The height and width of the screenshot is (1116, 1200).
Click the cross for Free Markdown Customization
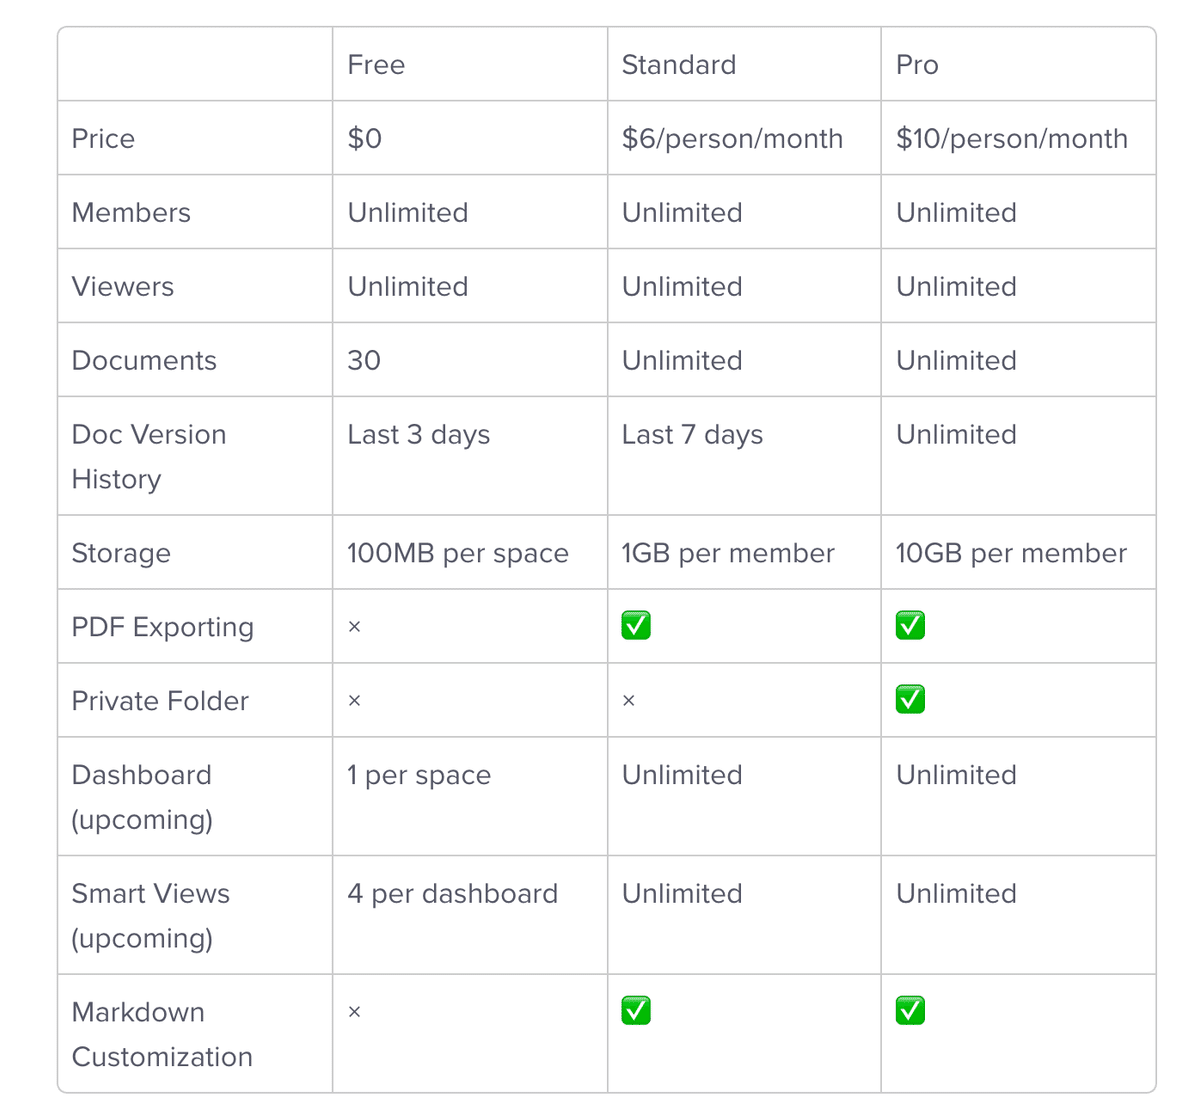pos(354,1012)
